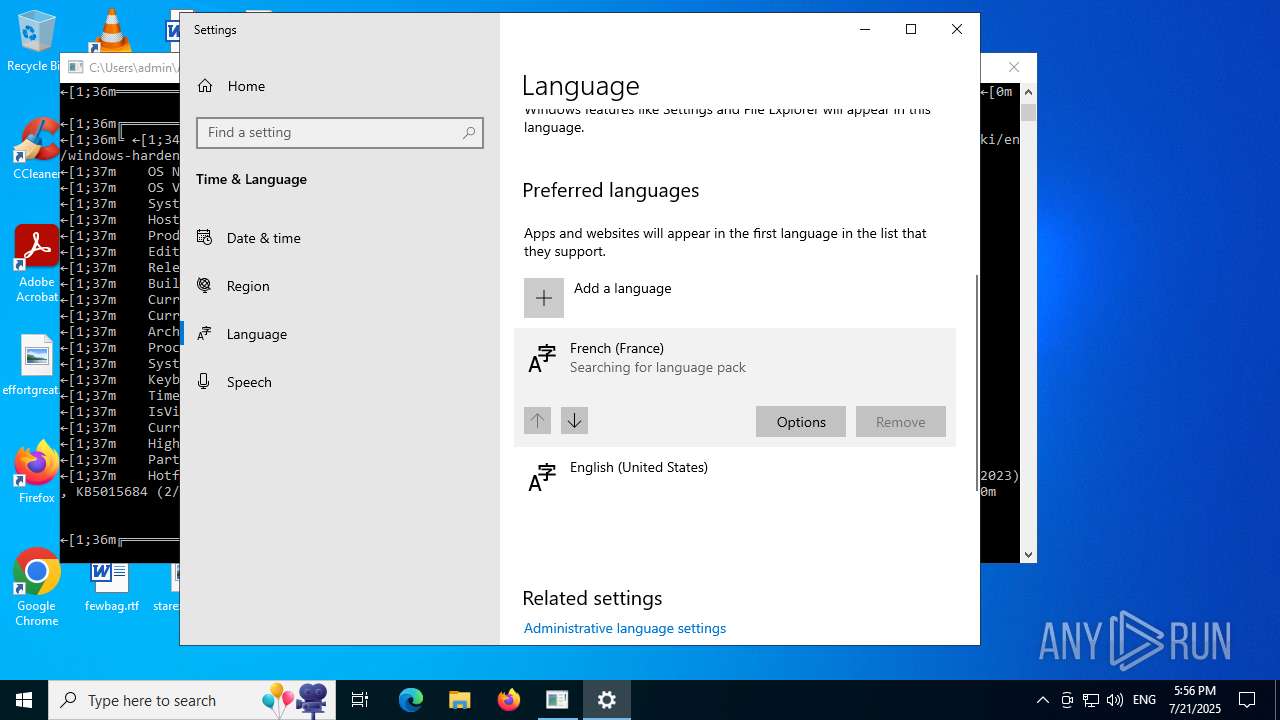This screenshot has width=1280, height=720.
Task: Move French (France) up in list
Action: click(x=537, y=421)
